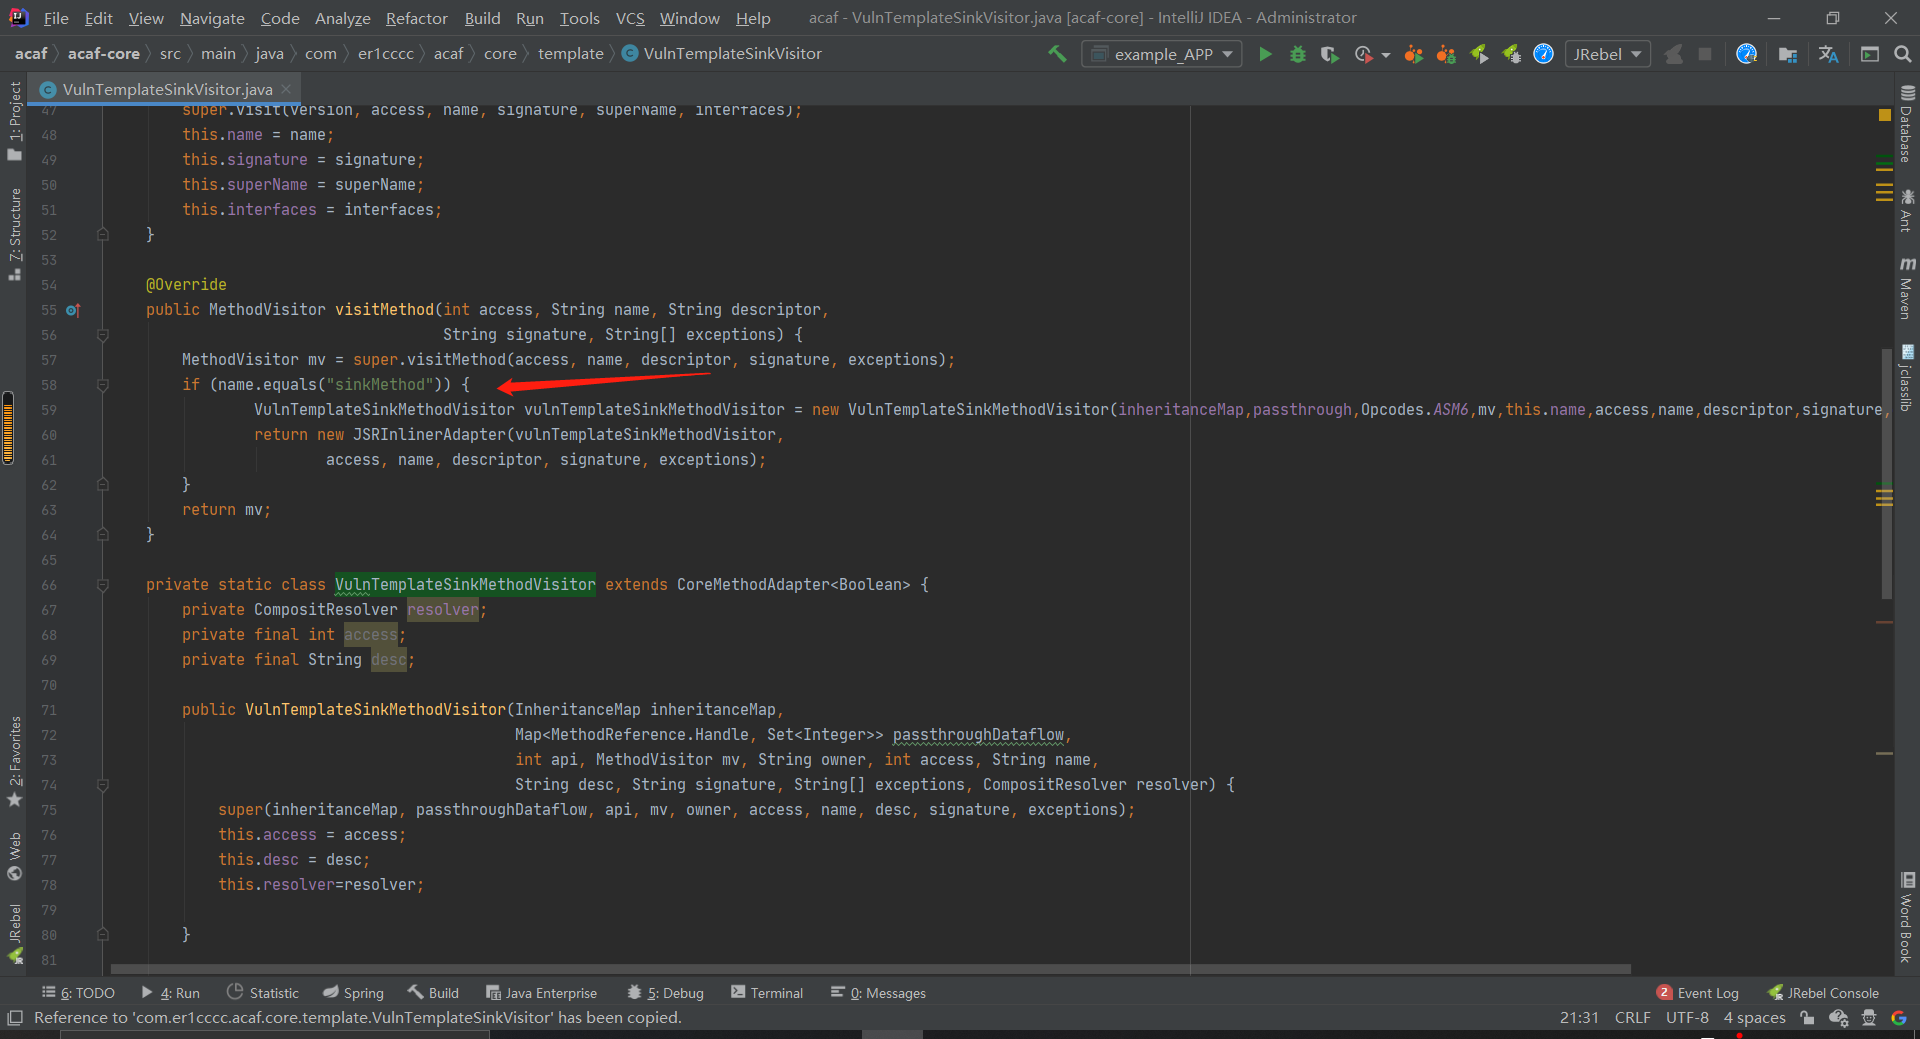Open the Spring tool window
The width and height of the screenshot is (1920, 1039).
pos(353,993)
